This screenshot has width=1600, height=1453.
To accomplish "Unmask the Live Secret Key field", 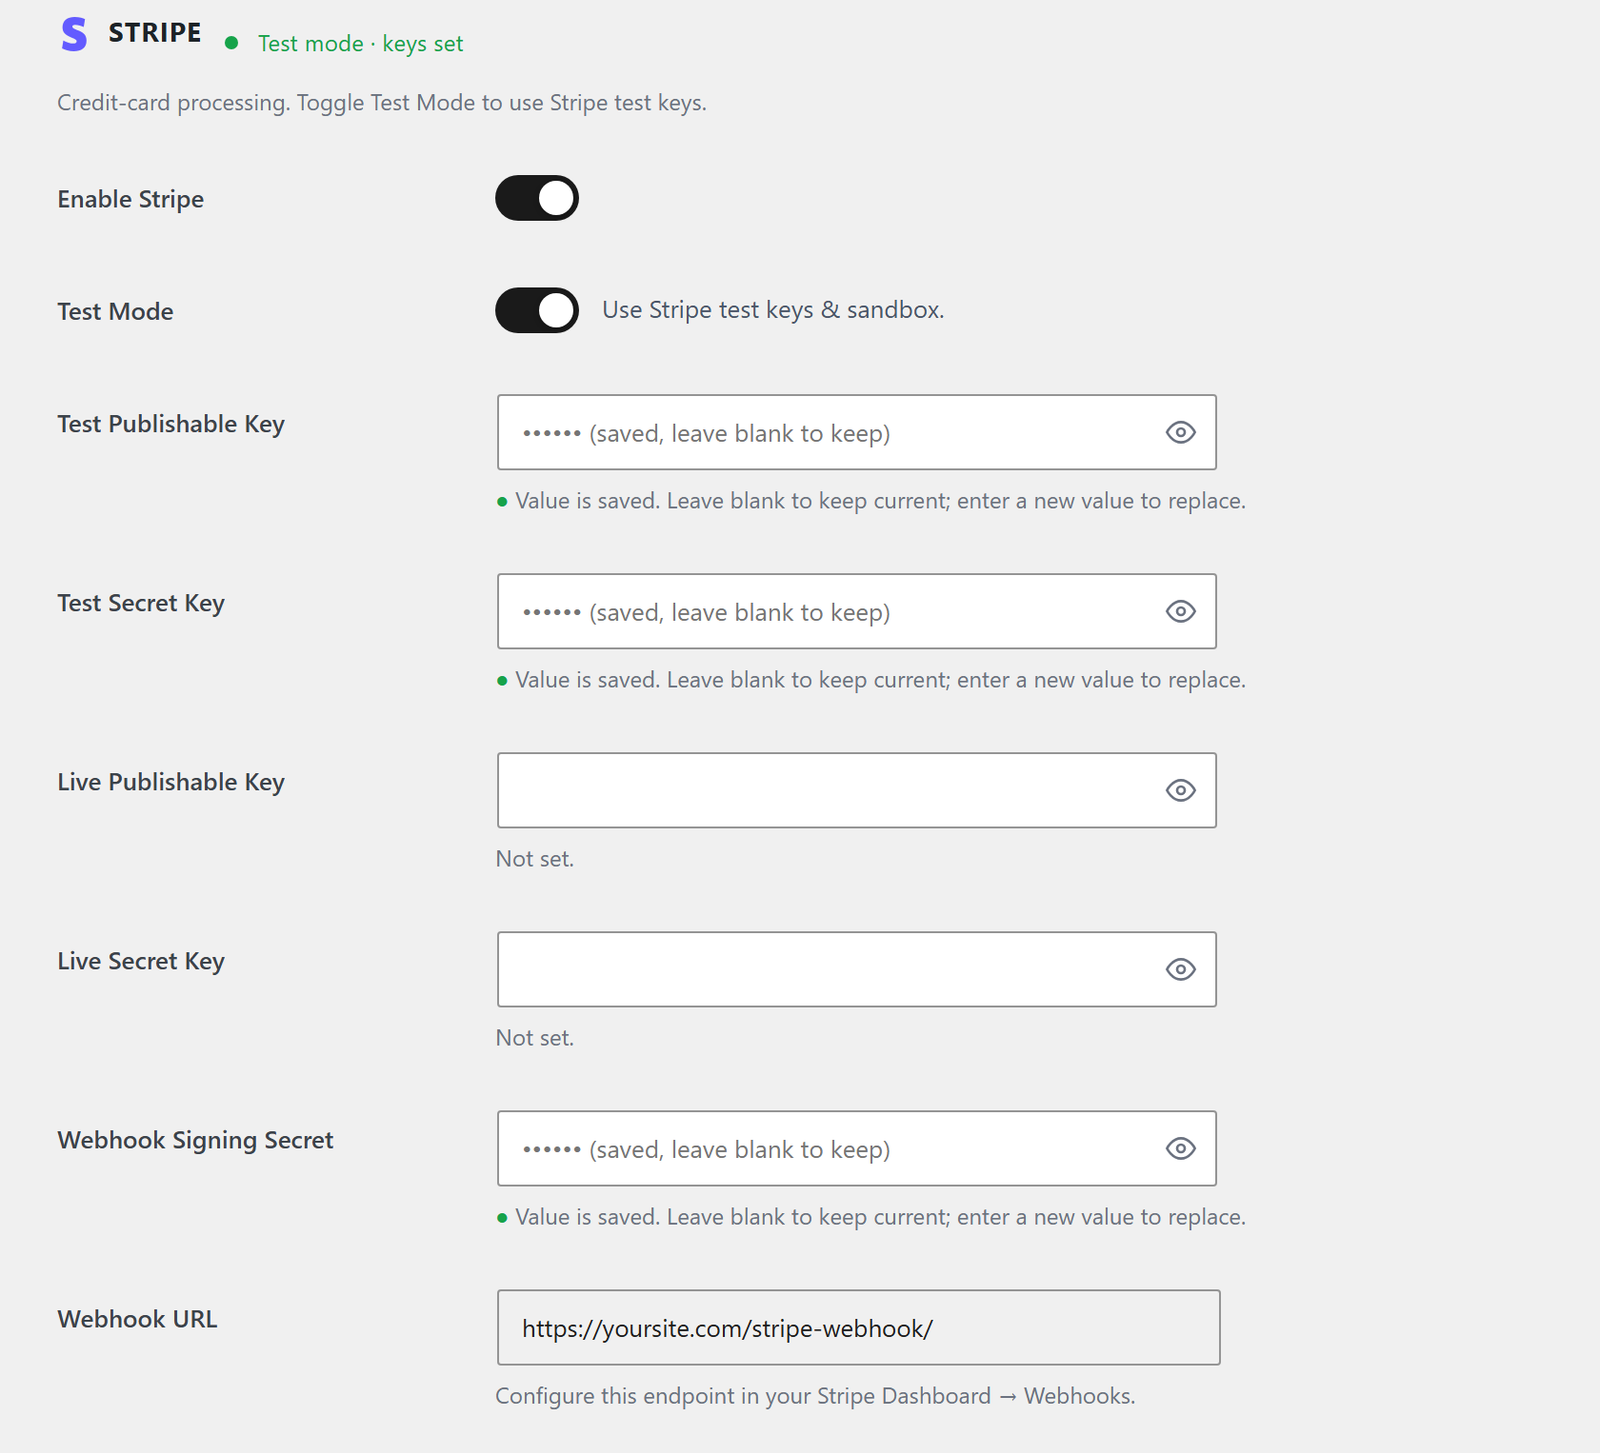I will [x=1180, y=969].
